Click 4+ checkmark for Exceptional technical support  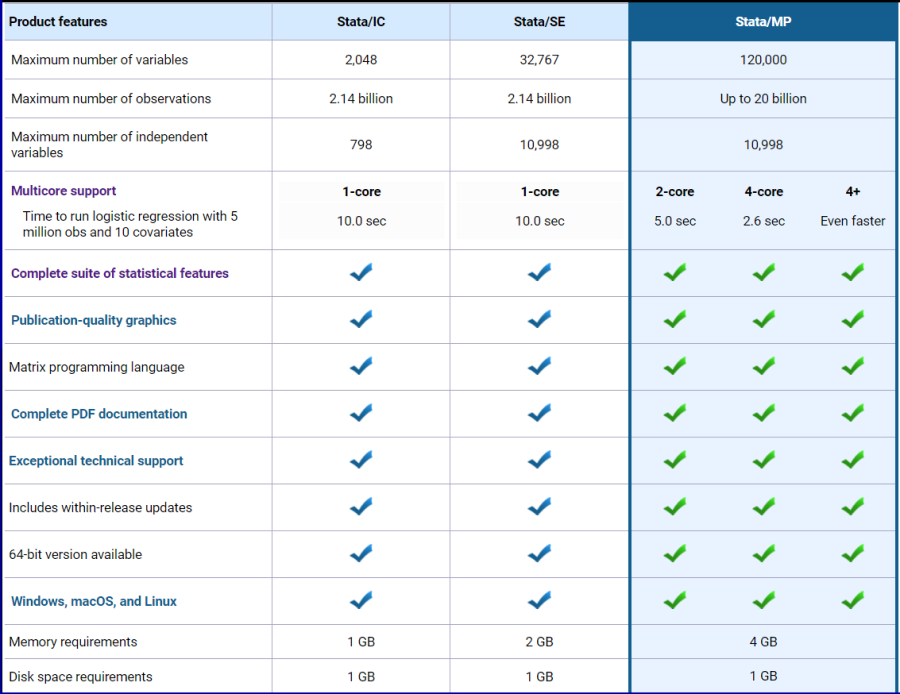[853, 460]
